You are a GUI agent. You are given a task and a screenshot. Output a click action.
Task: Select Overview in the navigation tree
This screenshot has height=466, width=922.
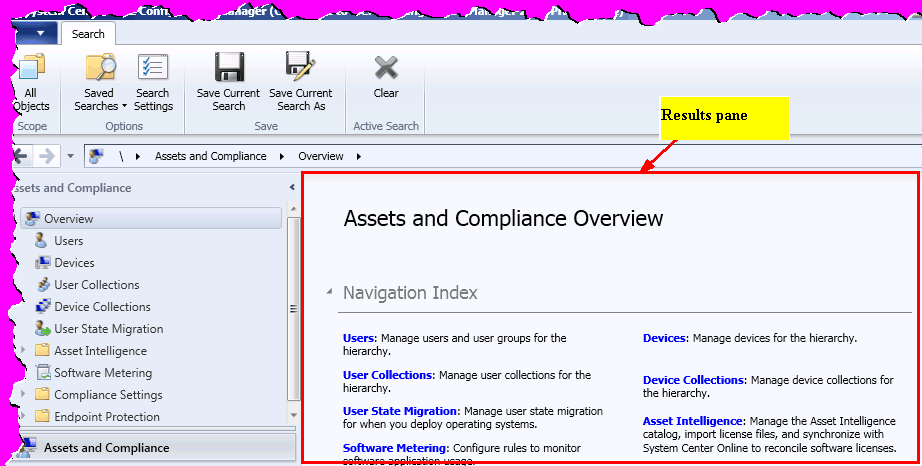click(152, 219)
